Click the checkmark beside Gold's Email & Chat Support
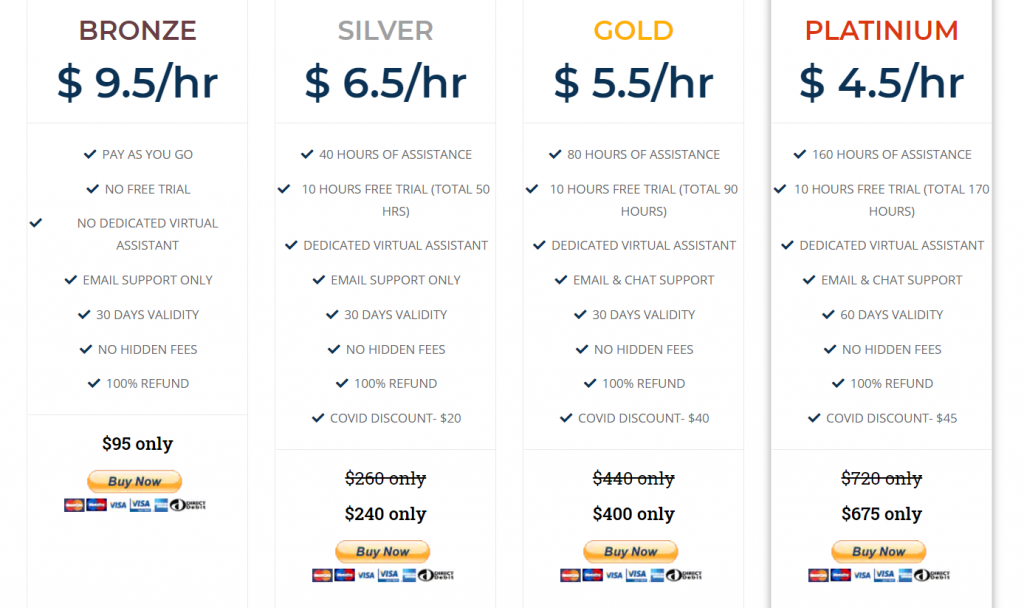This screenshot has width=1024, height=608. click(562, 280)
